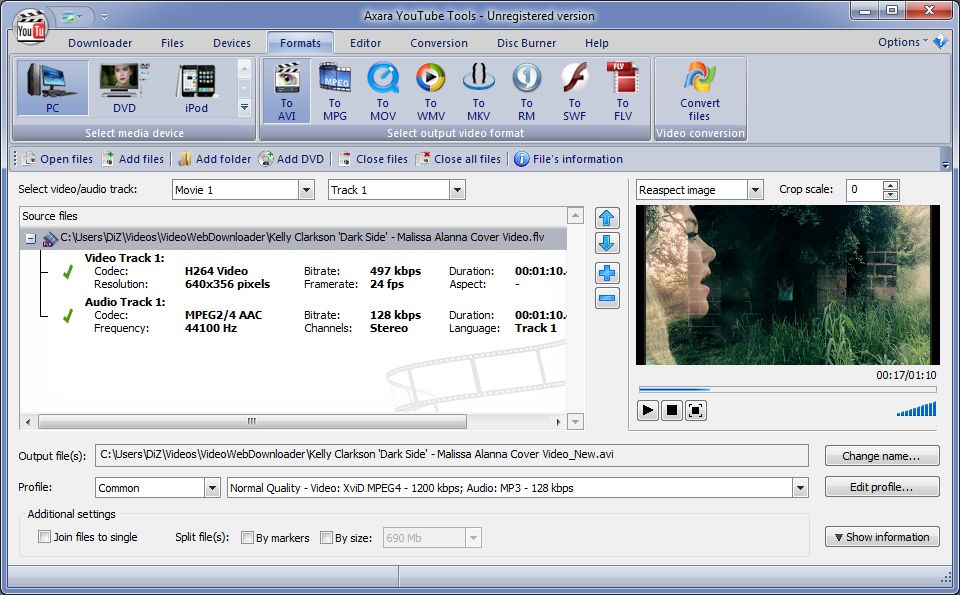The width and height of the screenshot is (960, 595).
Task: Adjust the preview volume bars
Action: pyautogui.click(x=917, y=409)
